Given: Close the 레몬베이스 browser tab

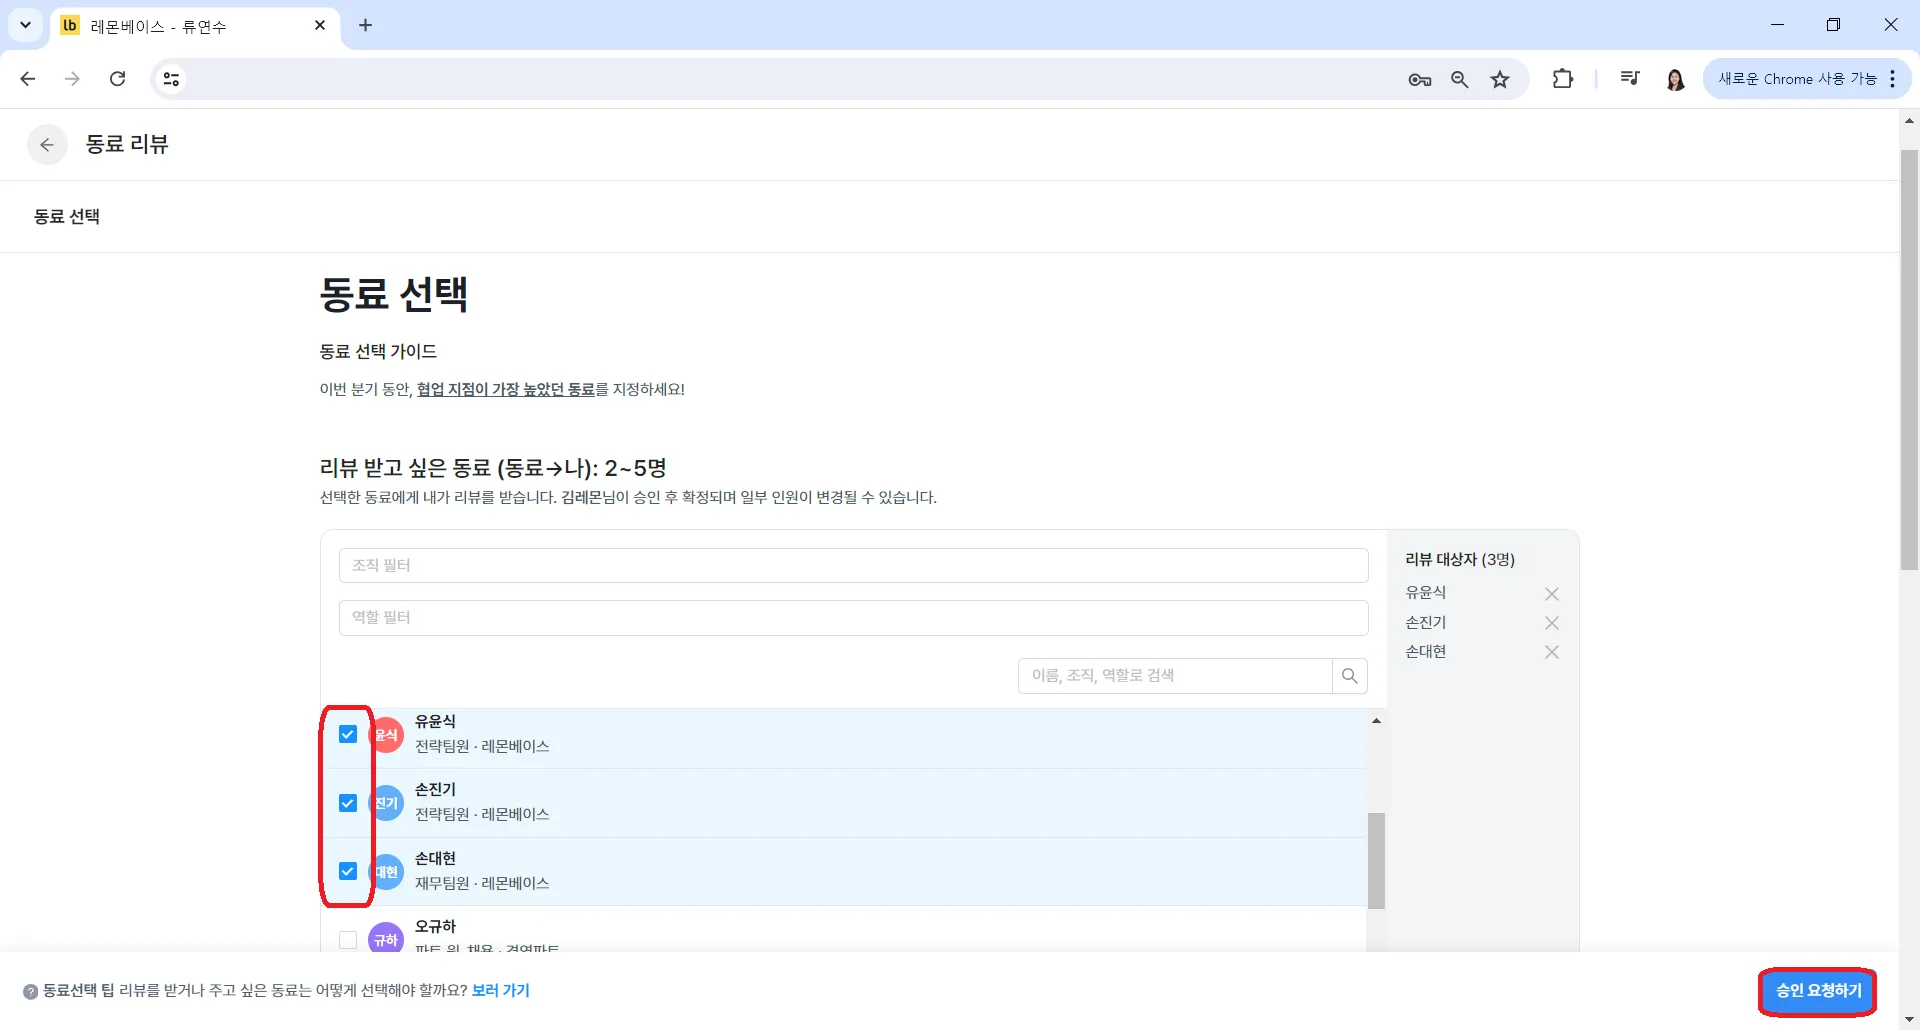Looking at the screenshot, I should click(x=320, y=25).
